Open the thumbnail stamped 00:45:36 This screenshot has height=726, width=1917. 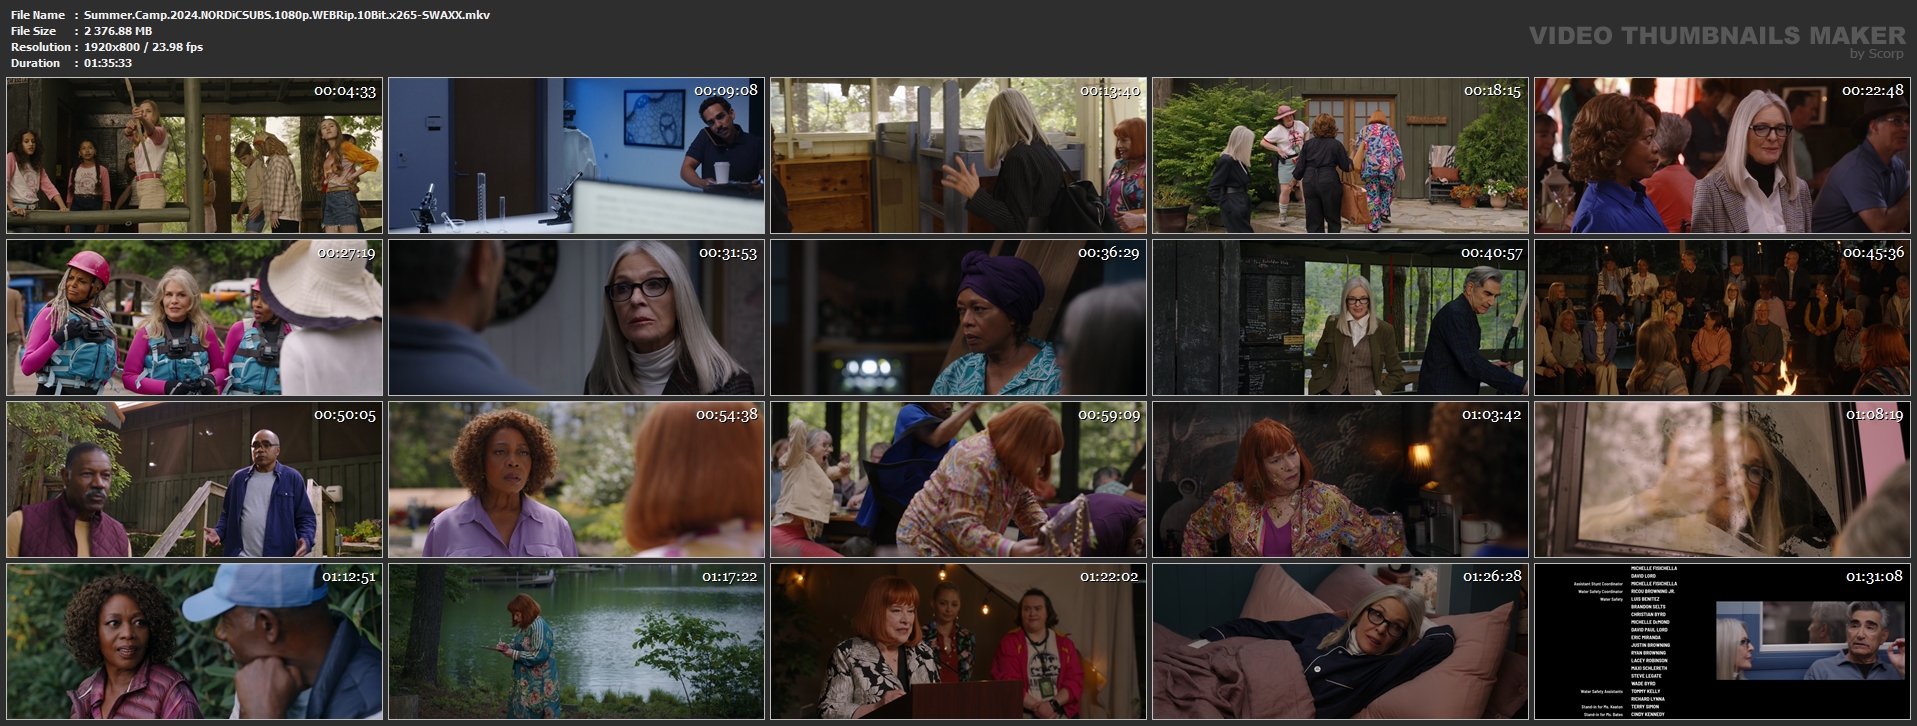[x=1722, y=317]
